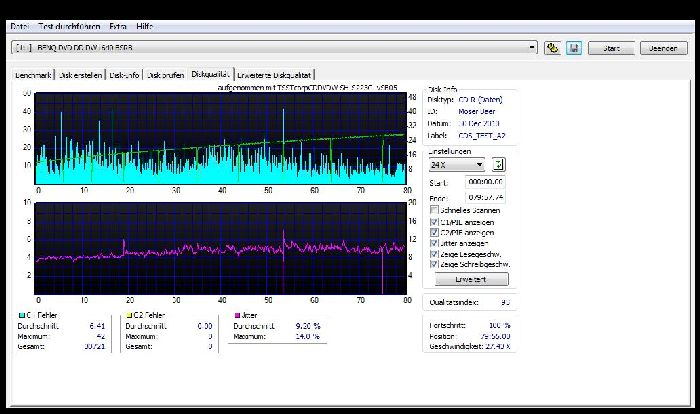The image size is (700, 414).
Task: Open the Extra menu
Action: [x=118, y=27]
